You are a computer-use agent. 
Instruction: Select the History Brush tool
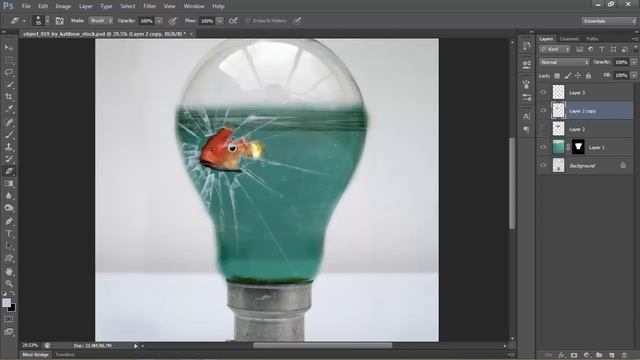tap(9, 159)
